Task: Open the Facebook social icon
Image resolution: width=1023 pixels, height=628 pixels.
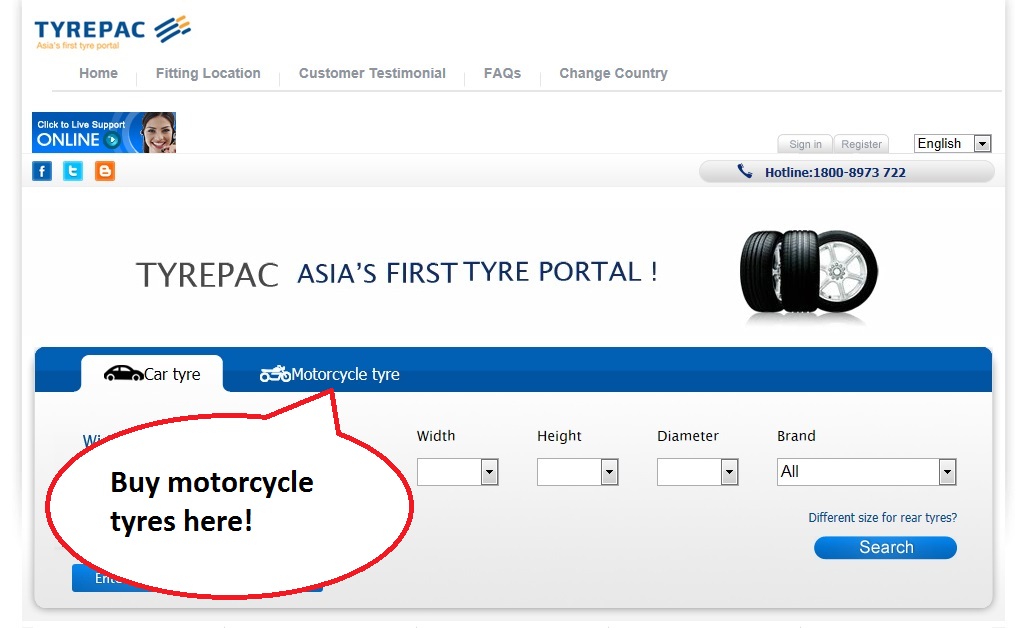Action: coord(41,171)
